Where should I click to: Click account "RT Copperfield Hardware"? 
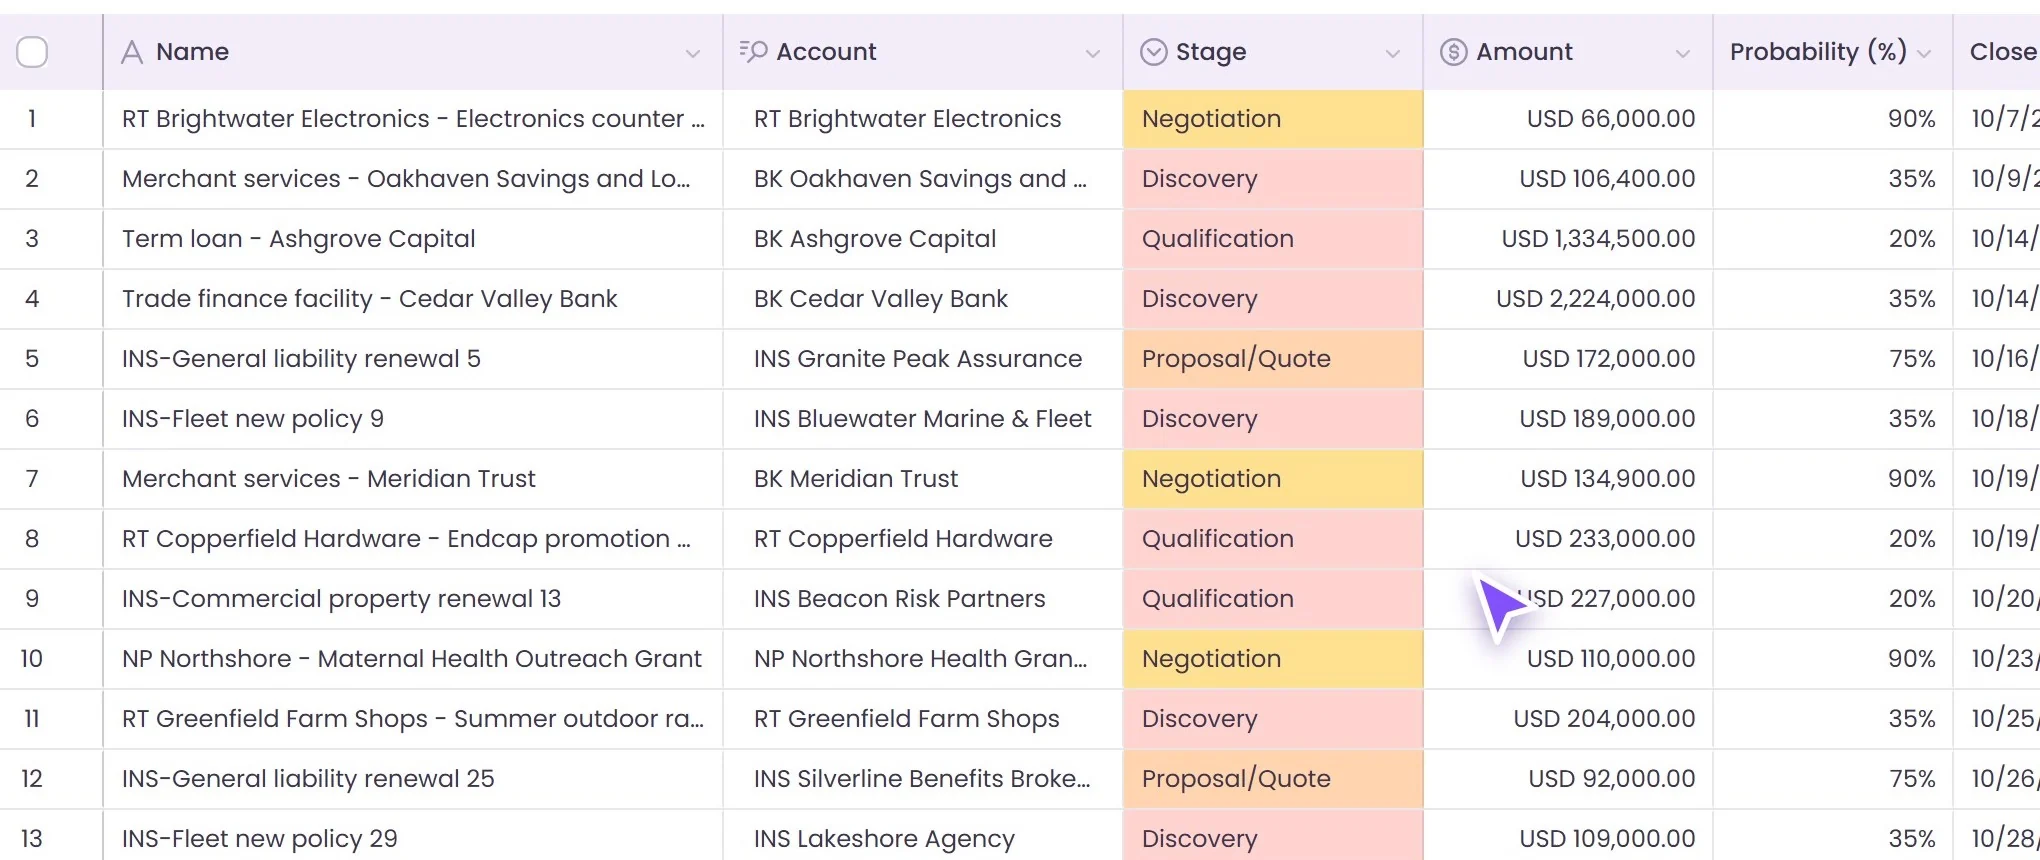point(903,539)
